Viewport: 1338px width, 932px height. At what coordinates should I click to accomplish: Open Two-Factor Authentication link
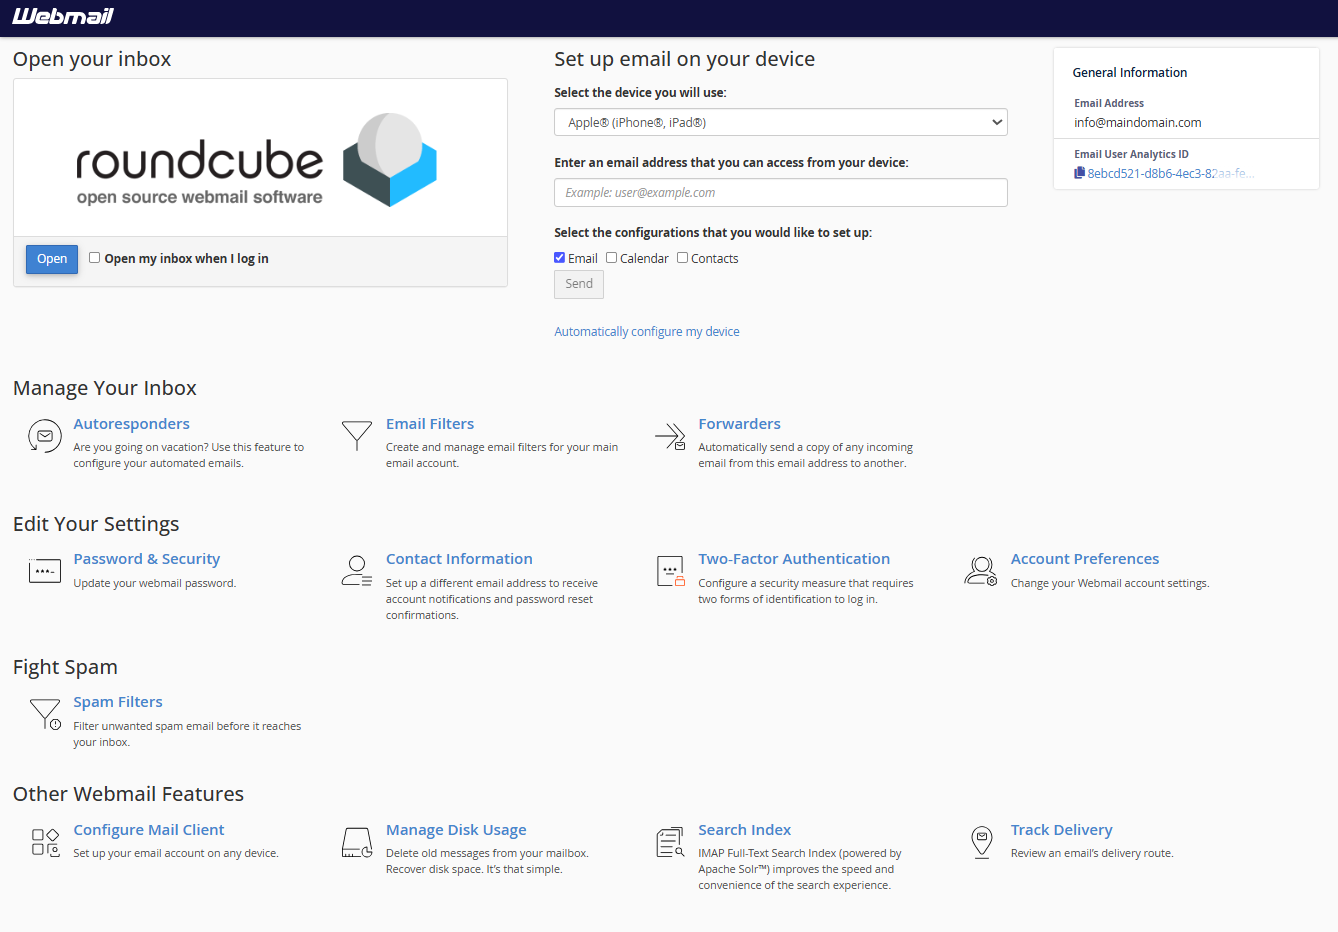(794, 559)
